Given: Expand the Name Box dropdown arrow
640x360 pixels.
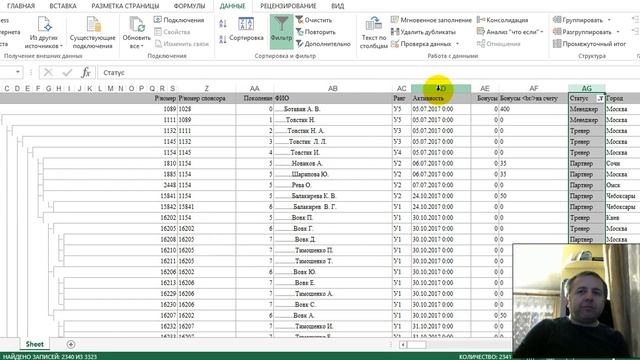Looking at the screenshot, I should (18, 72).
